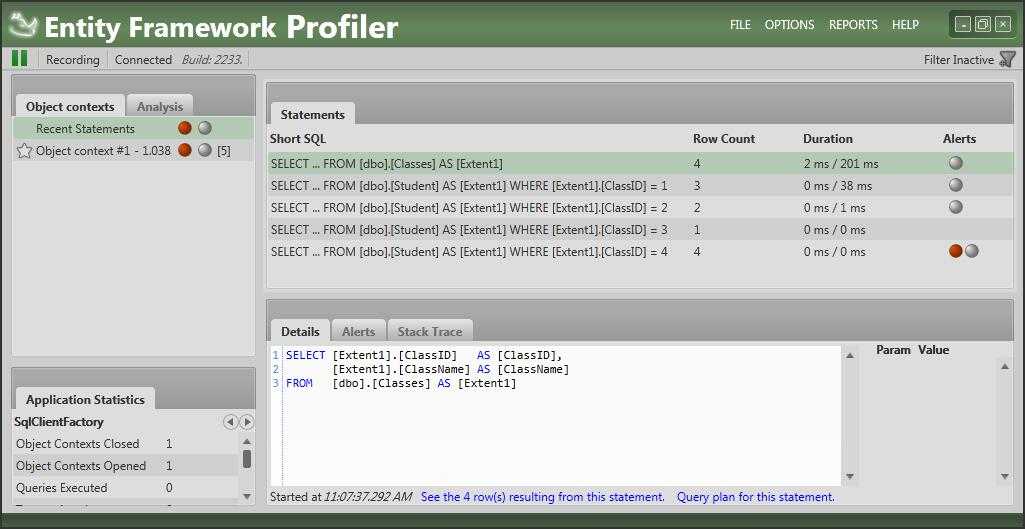Click the gray alert dot on Object context #1
The height and width of the screenshot is (529, 1025).
[x=205, y=150]
